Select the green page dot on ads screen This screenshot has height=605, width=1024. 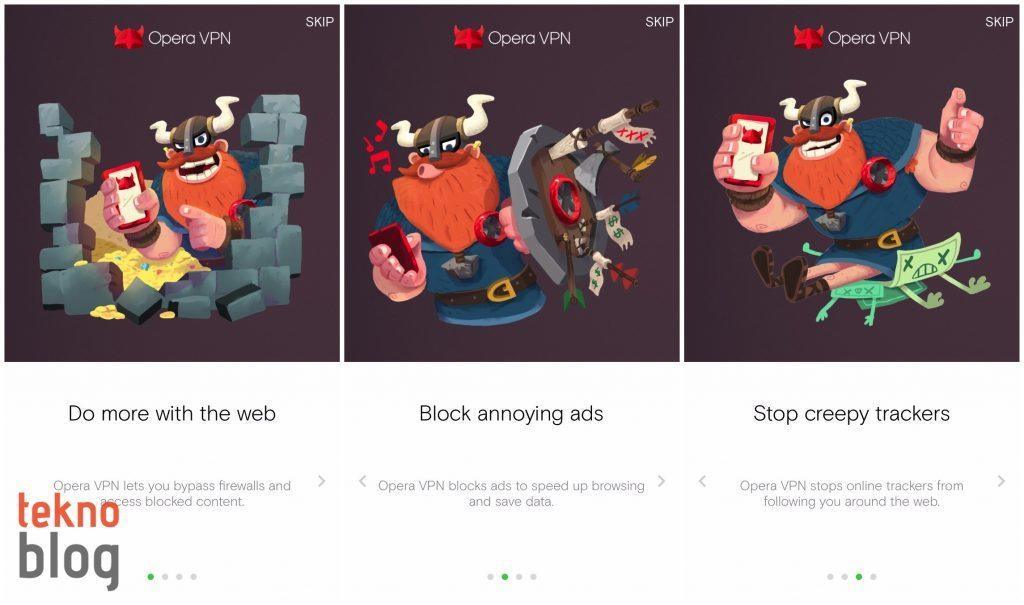pos(505,577)
